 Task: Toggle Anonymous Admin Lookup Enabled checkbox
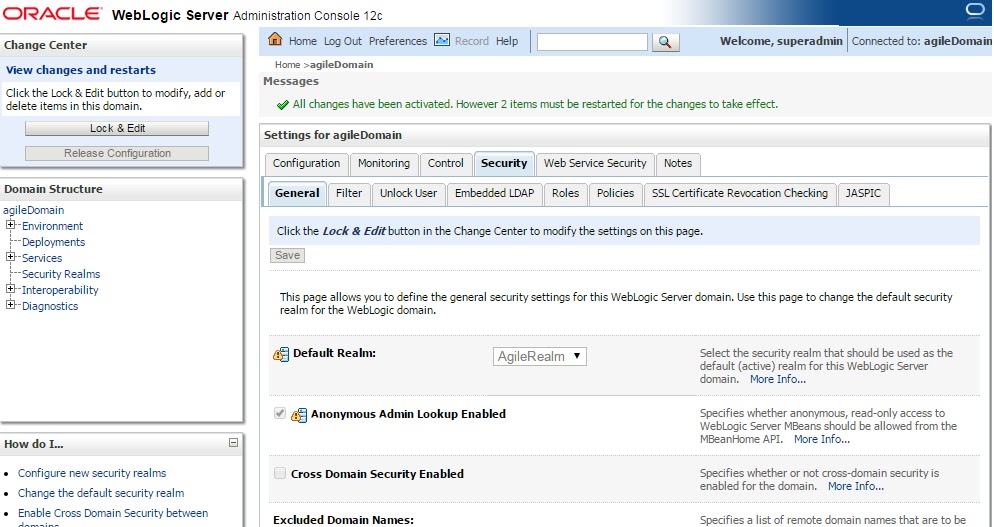[x=280, y=413]
